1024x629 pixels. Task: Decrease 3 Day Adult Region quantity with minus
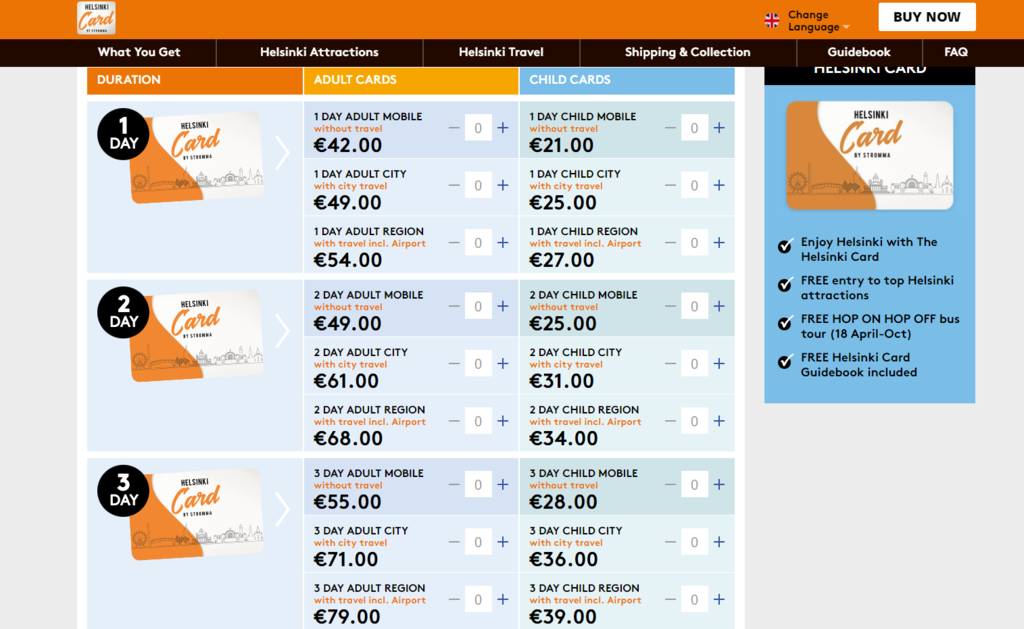(x=454, y=600)
